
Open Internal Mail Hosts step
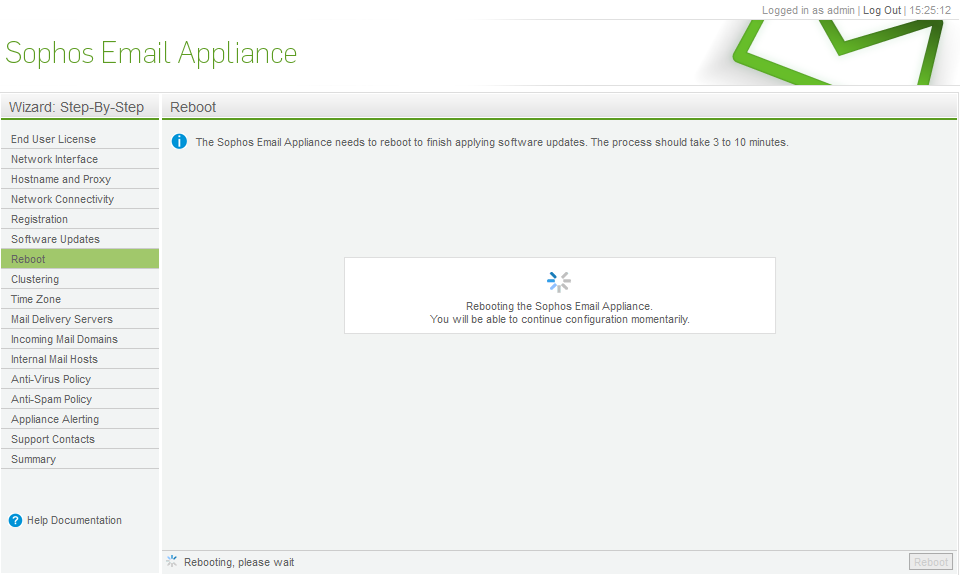click(80, 359)
